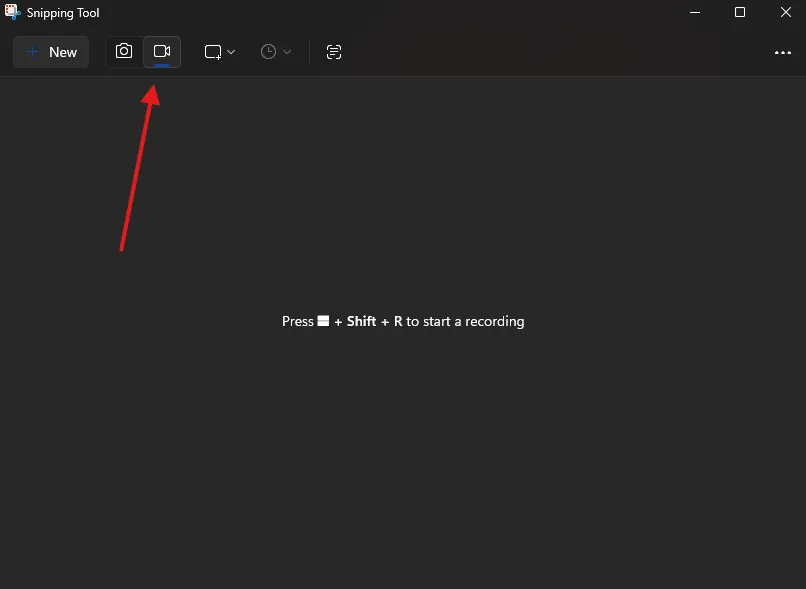The height and width of the screenshot is (589, 806).
Task: Maximize the Snipping Tool window
Action: 740,13
